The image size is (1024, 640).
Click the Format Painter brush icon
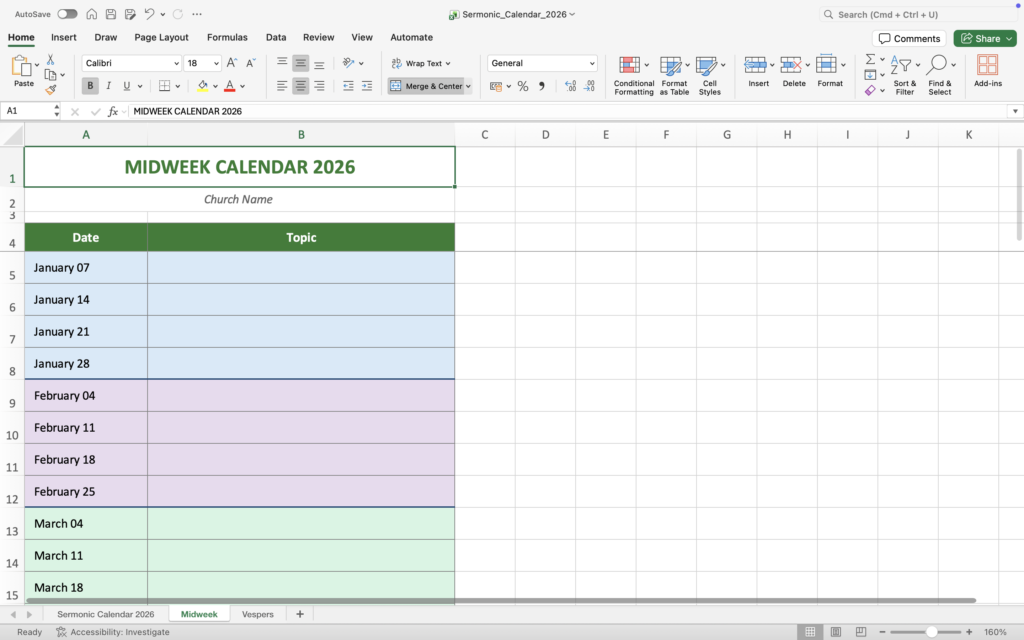[50, 90]
